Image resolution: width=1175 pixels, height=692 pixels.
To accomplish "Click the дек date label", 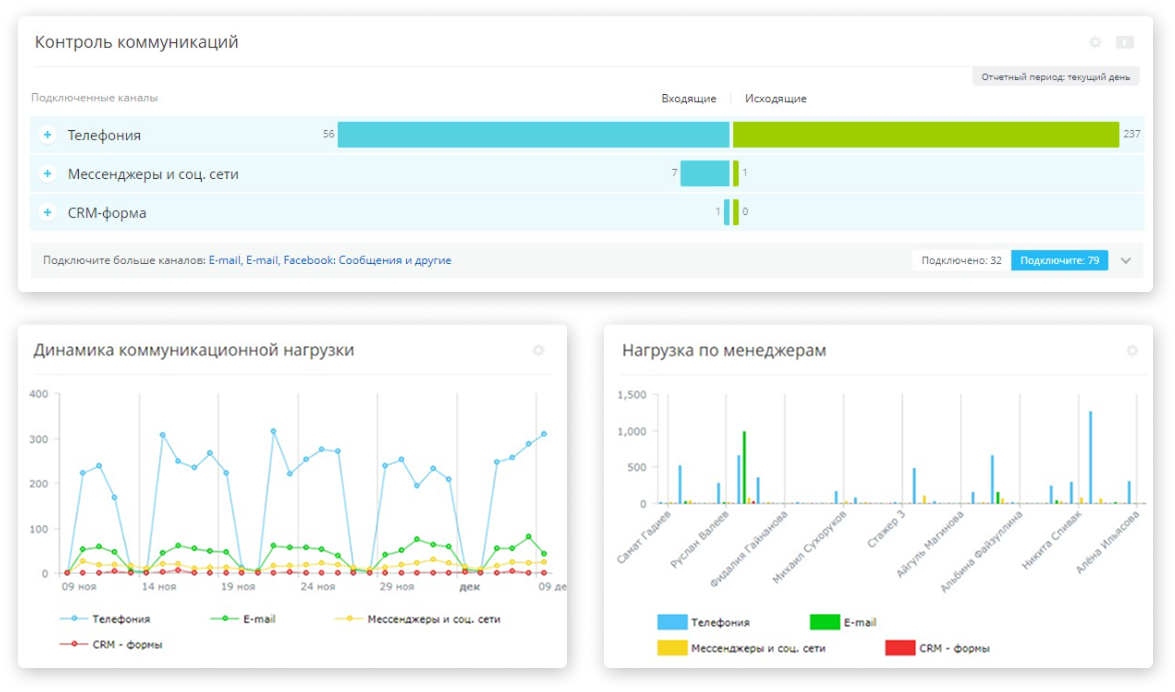I will [469, 586].
